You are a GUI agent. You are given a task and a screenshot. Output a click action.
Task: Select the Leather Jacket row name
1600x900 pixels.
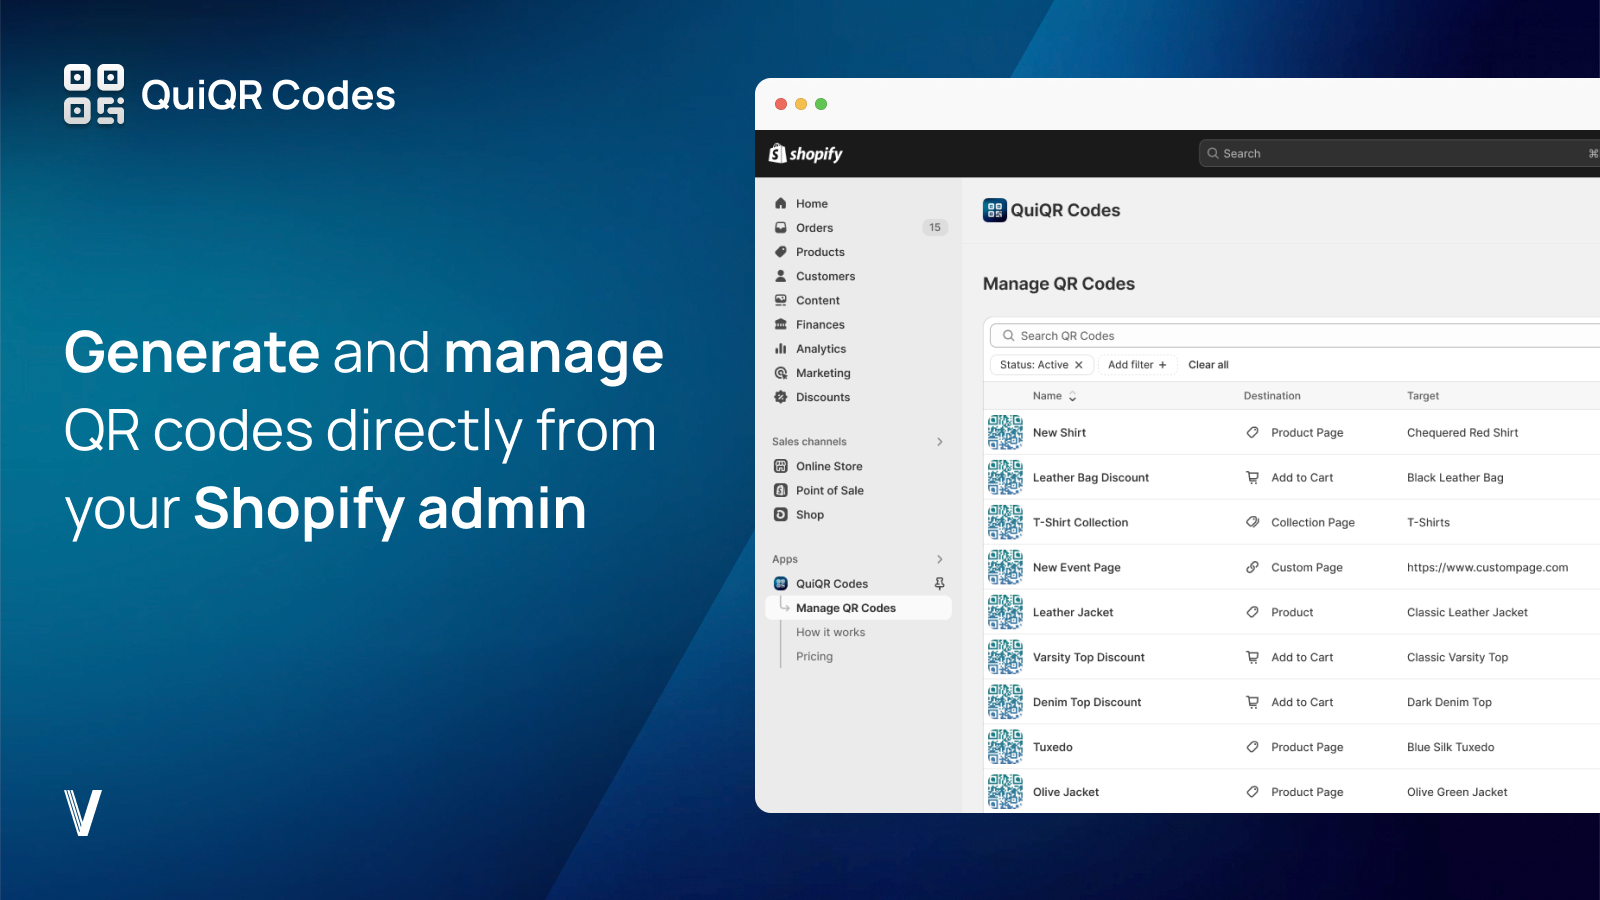(x=1072, y=613)
